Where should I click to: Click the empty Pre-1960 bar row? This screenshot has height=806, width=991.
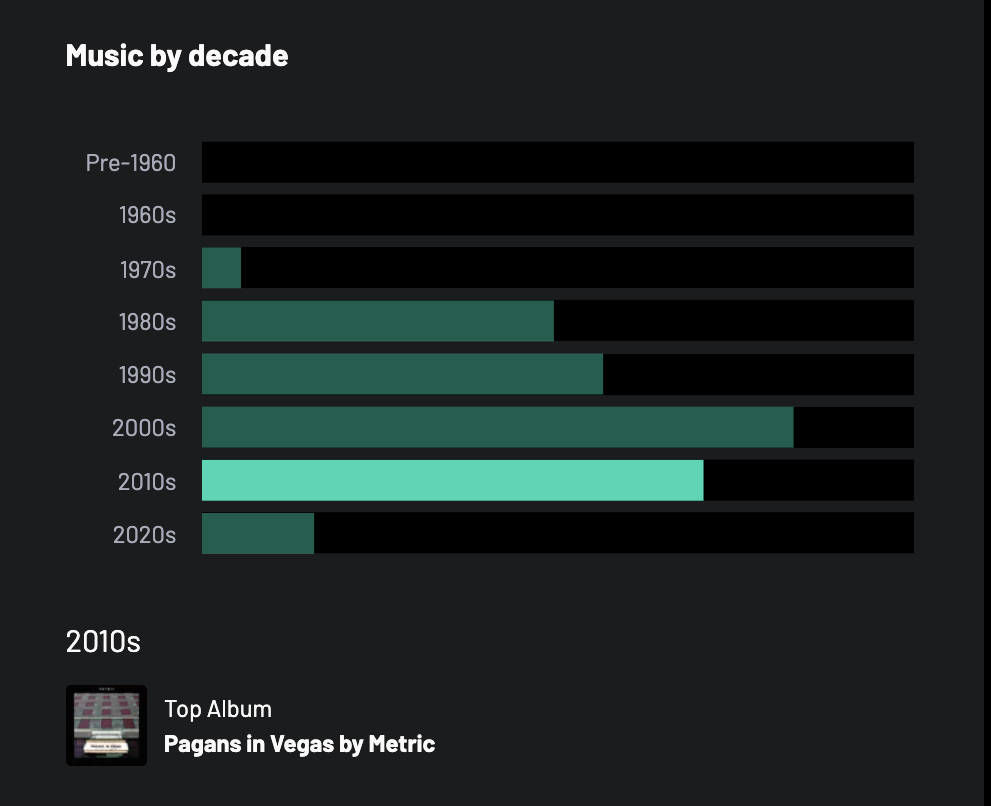pos(557,162)
